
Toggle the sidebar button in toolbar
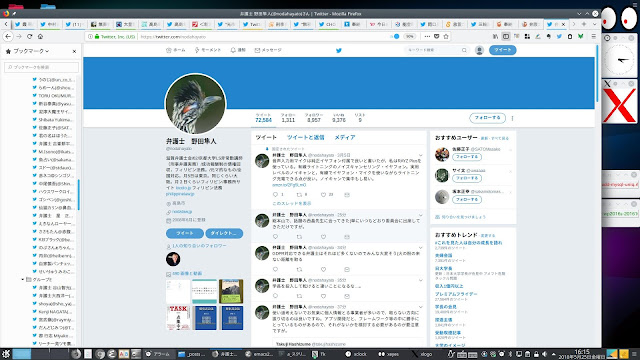pyautogui.click(x=506, y=36)
